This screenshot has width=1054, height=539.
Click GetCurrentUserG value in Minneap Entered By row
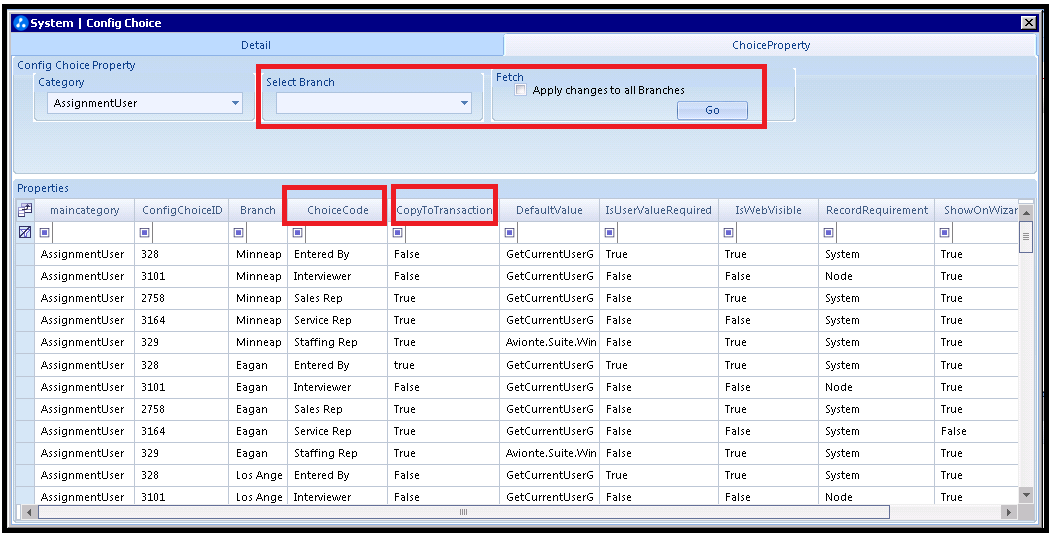coord(551,254)
